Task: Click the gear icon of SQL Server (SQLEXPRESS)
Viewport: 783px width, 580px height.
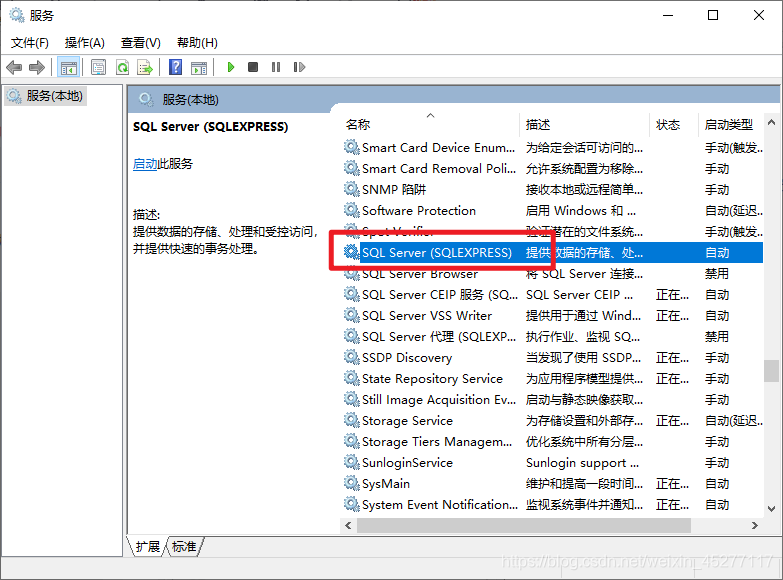Action: click(x=352, y=252)
